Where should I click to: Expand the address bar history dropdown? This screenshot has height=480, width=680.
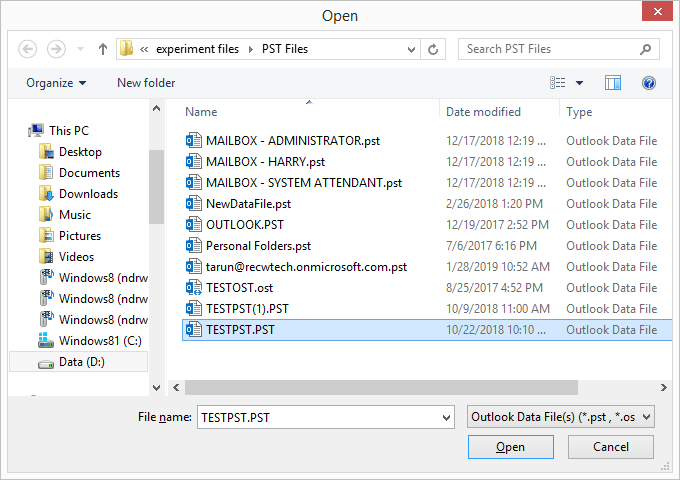(411, 49)
